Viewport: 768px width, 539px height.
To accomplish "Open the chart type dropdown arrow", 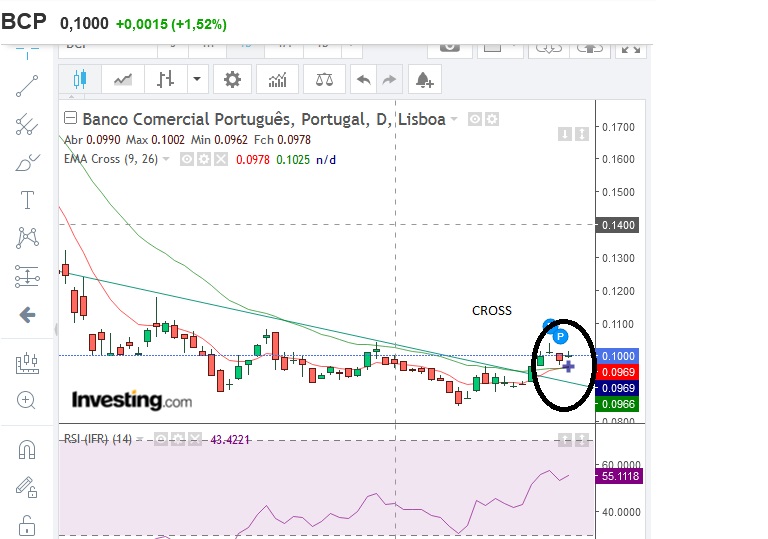I will coord(197,79).
